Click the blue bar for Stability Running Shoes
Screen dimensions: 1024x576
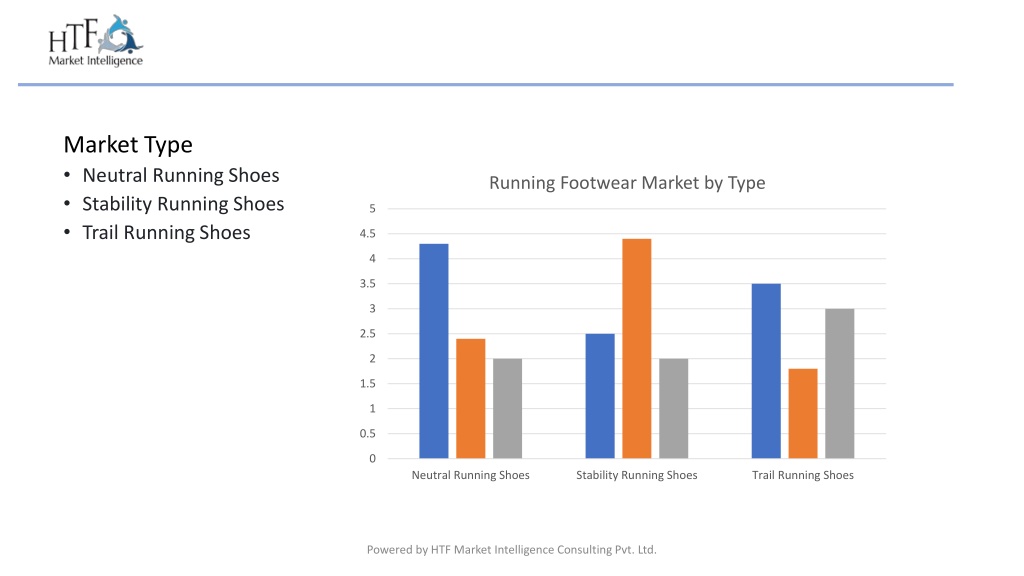click(600, 396)
